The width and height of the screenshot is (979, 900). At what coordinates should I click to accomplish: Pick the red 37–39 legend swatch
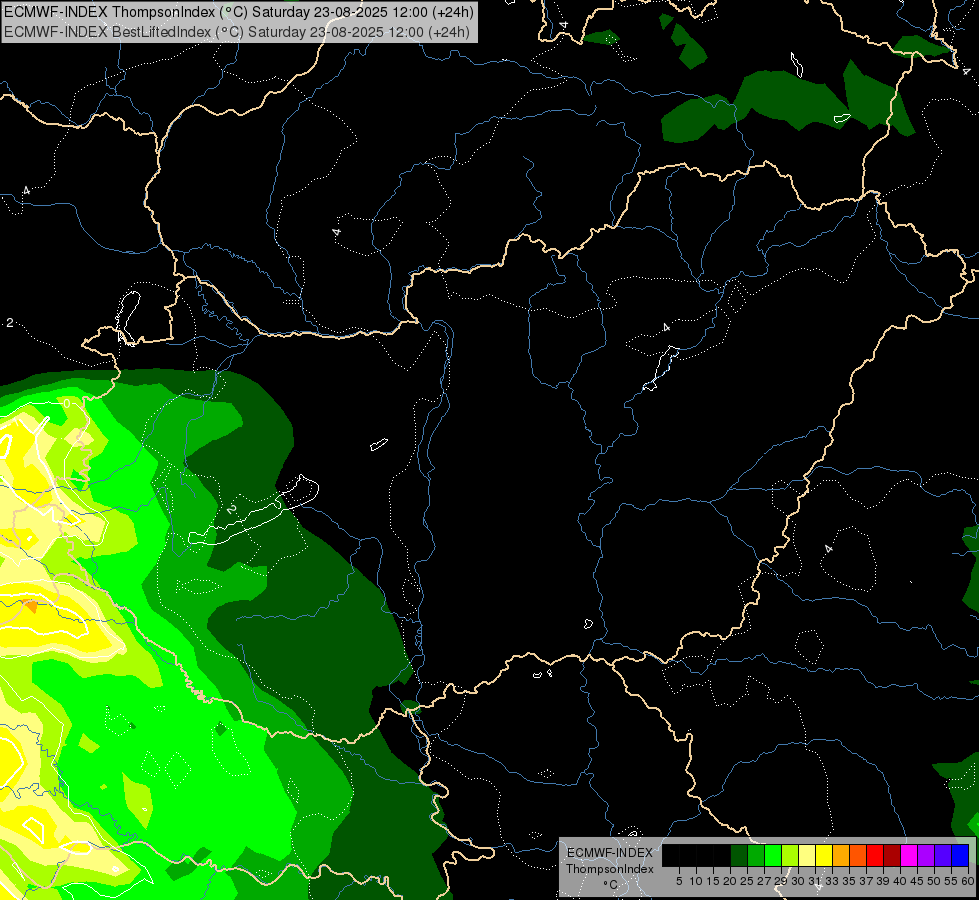click(875, 855)
